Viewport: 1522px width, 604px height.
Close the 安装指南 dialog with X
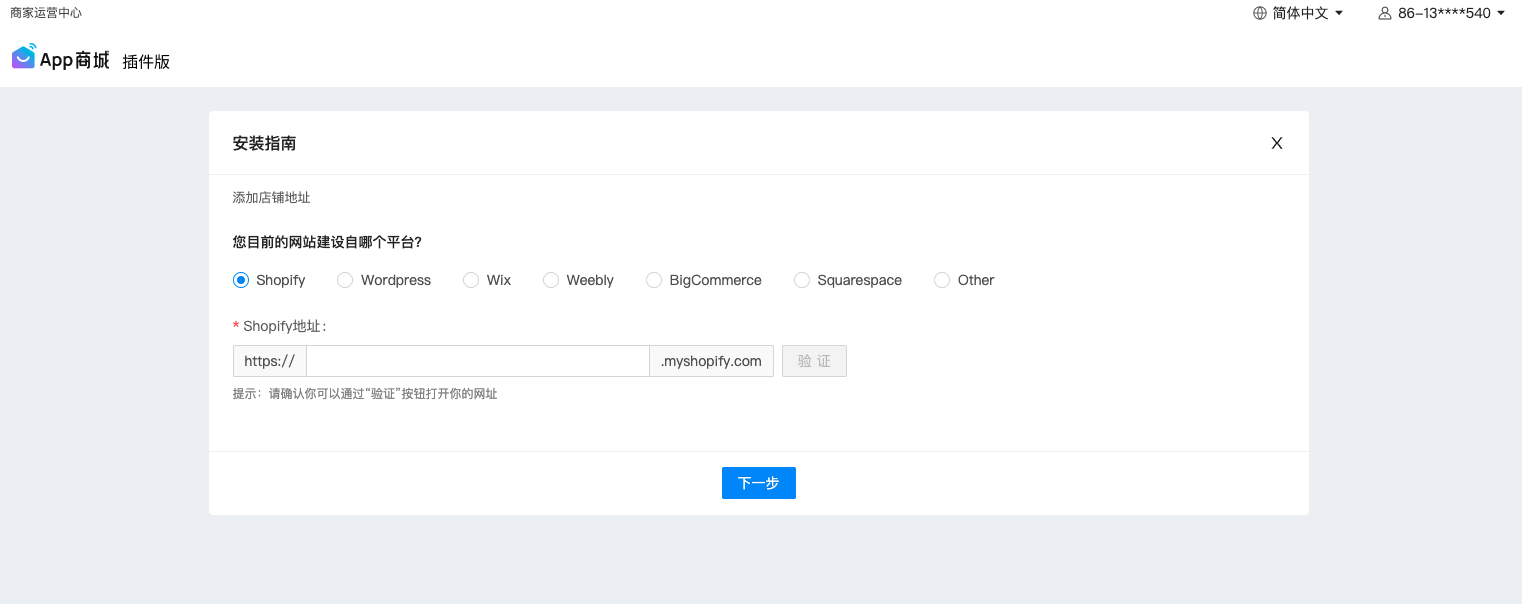tap(1277, 143)
